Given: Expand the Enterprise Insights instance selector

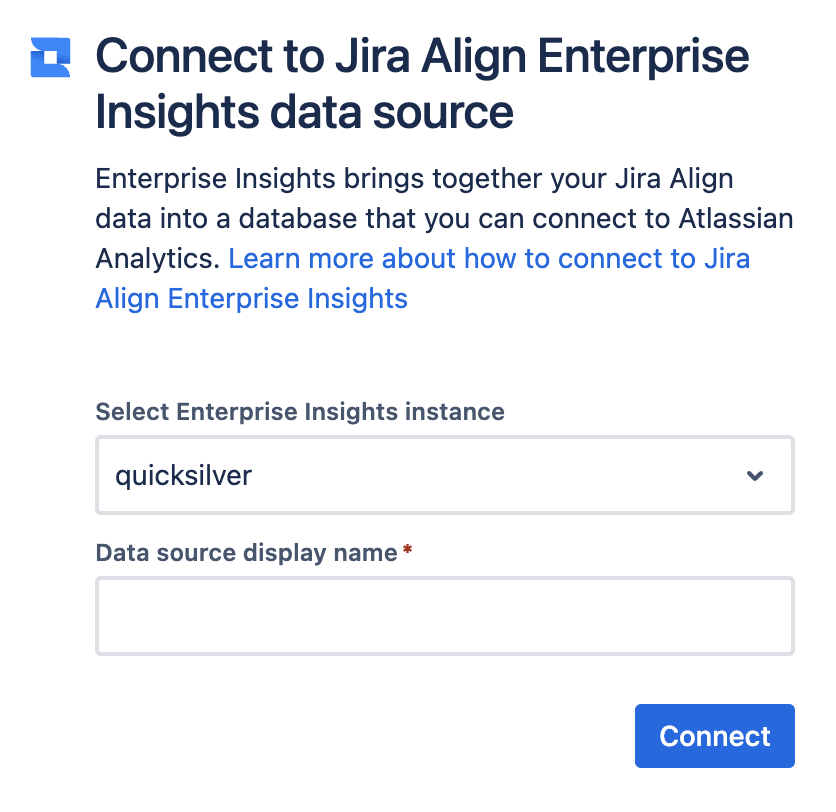Looking at the screenshot, I should [x=445, y=476].
